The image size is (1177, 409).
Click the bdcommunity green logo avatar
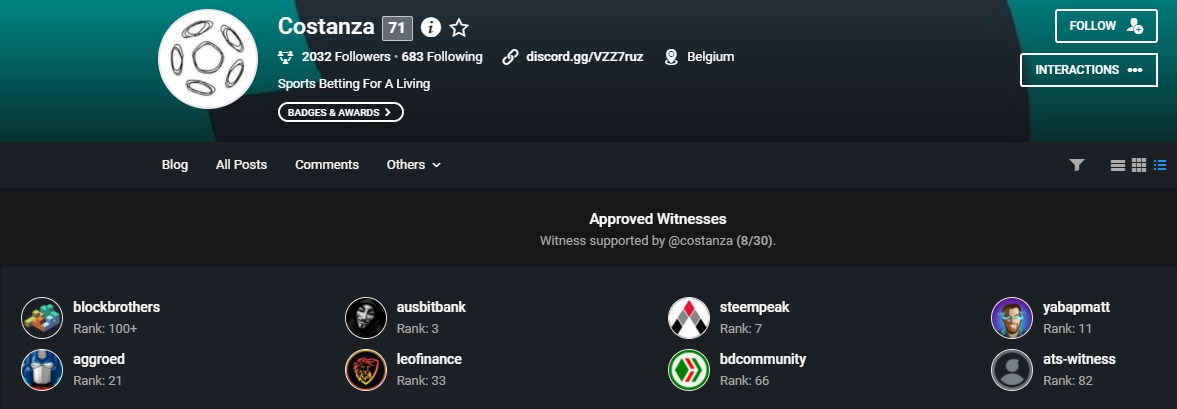click(689, 370)
